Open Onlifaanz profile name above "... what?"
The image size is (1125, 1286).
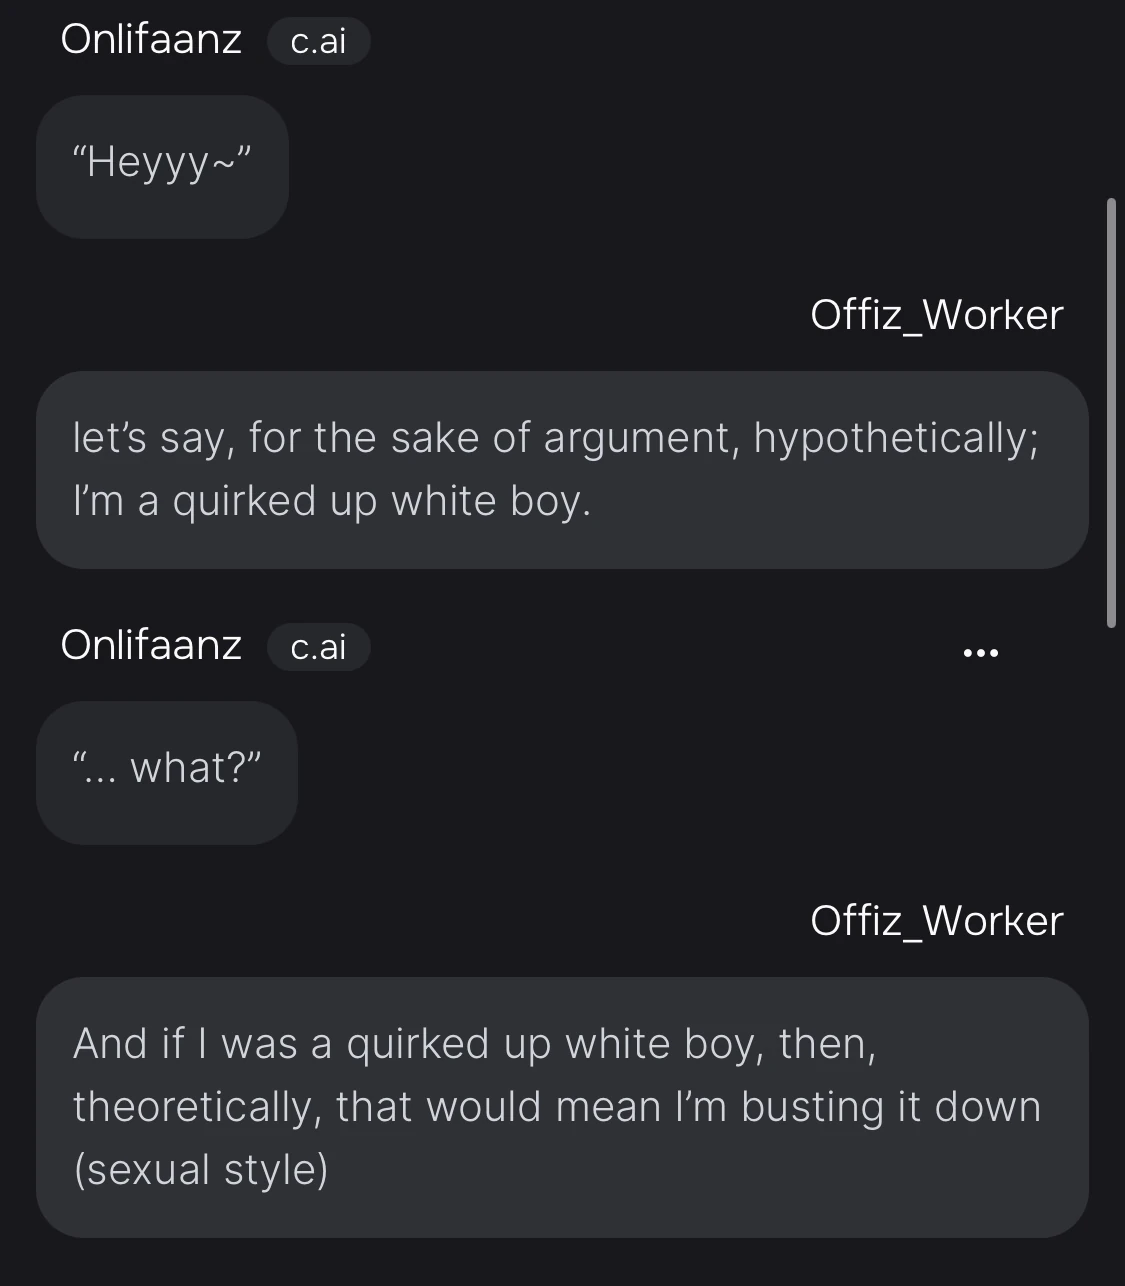point(151,645)
